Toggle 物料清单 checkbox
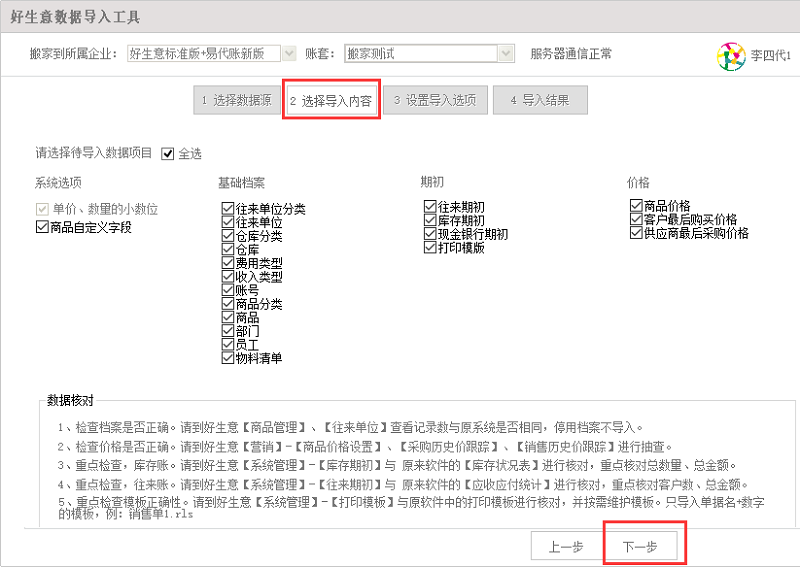Image resolution: width=800 pixels, height=567 pixels. 228,358
